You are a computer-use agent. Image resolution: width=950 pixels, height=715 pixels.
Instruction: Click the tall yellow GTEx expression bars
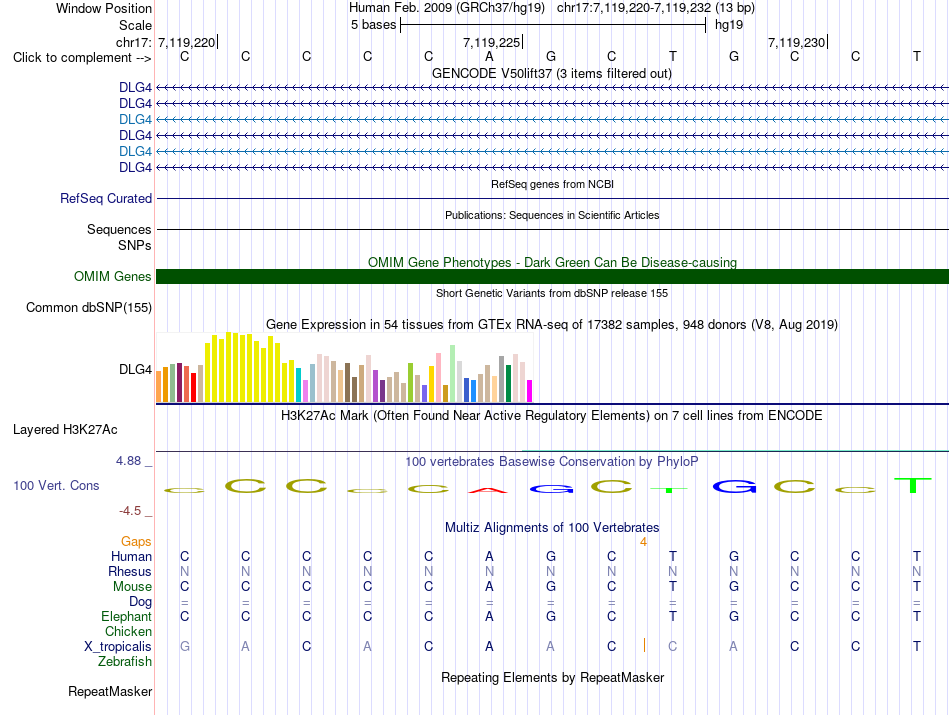click(242, 367)
